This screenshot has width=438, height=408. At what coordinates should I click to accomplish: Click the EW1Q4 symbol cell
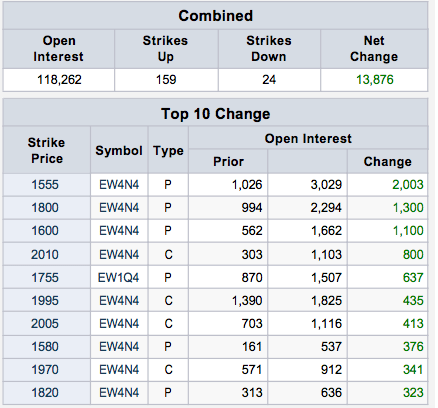tap(119, 278)
